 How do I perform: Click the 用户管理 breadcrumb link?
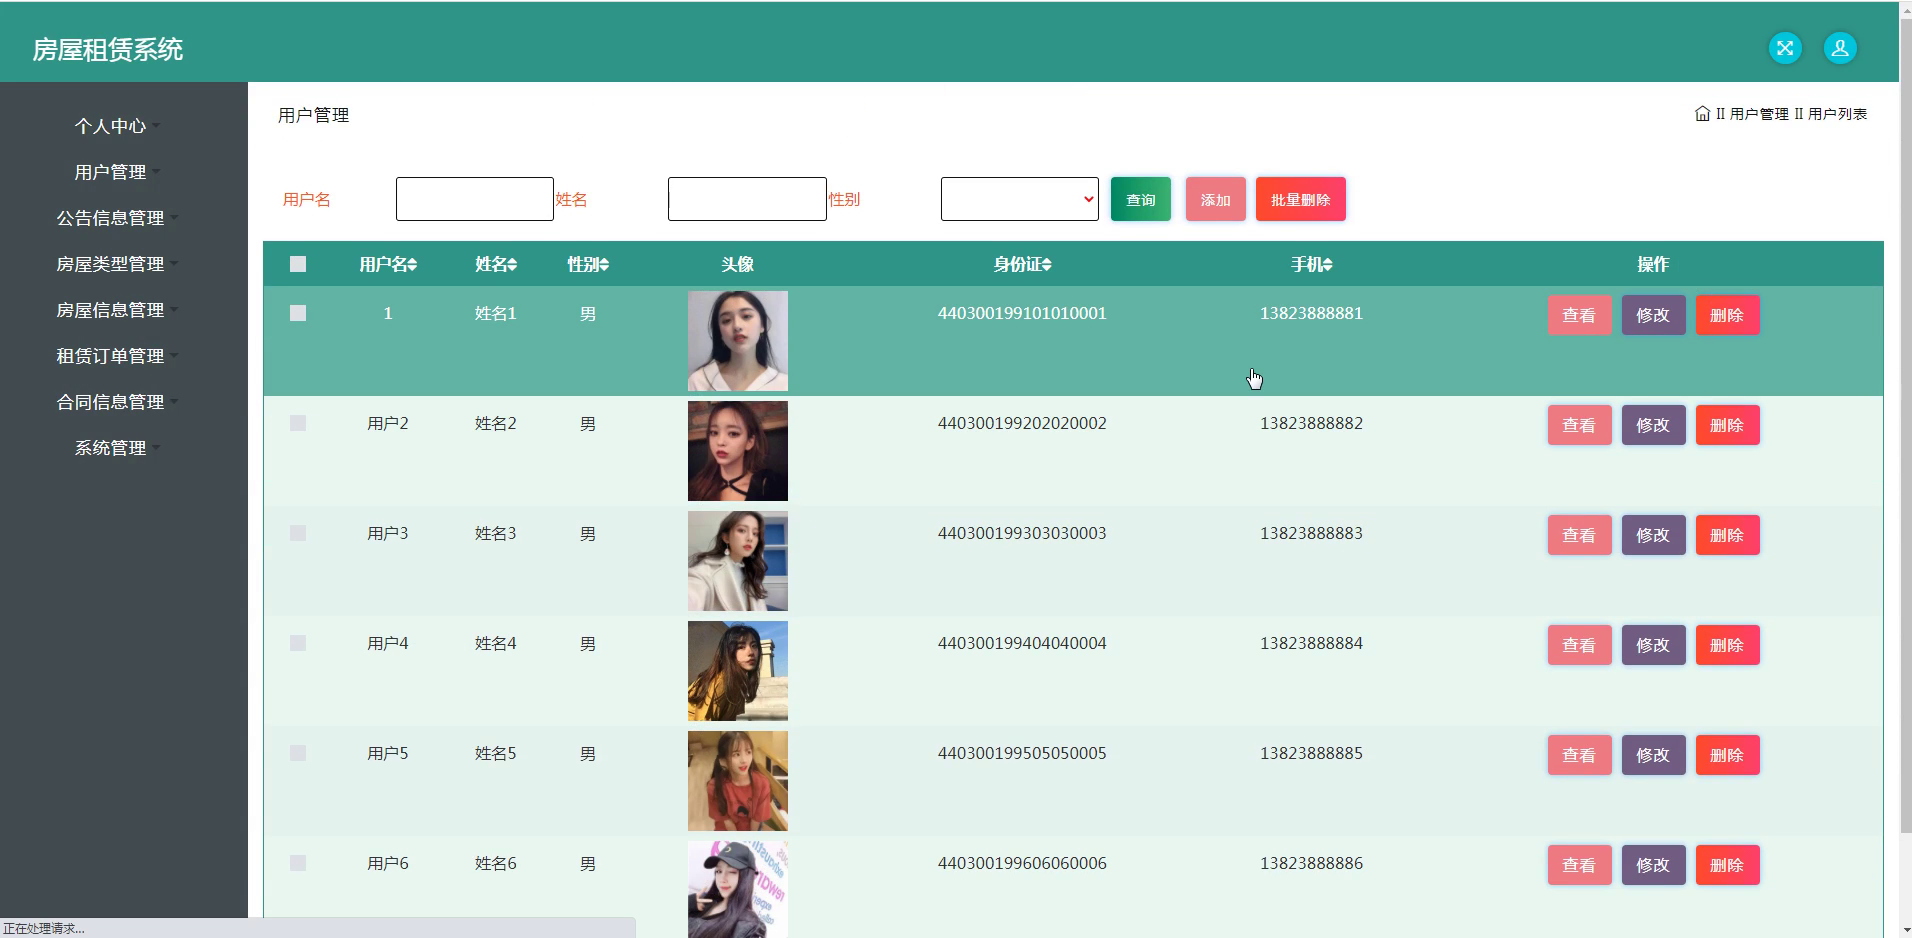[1759, 114]
